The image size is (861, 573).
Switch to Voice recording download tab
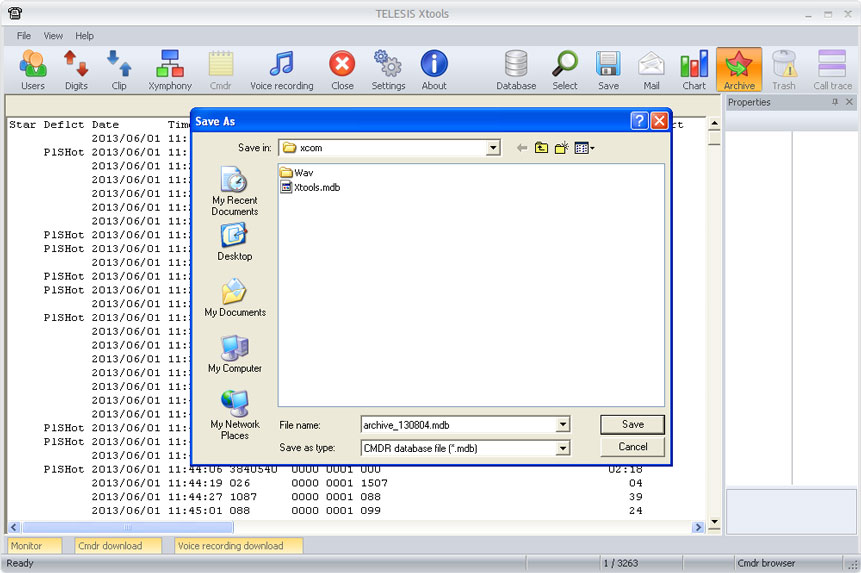(230, 546)
